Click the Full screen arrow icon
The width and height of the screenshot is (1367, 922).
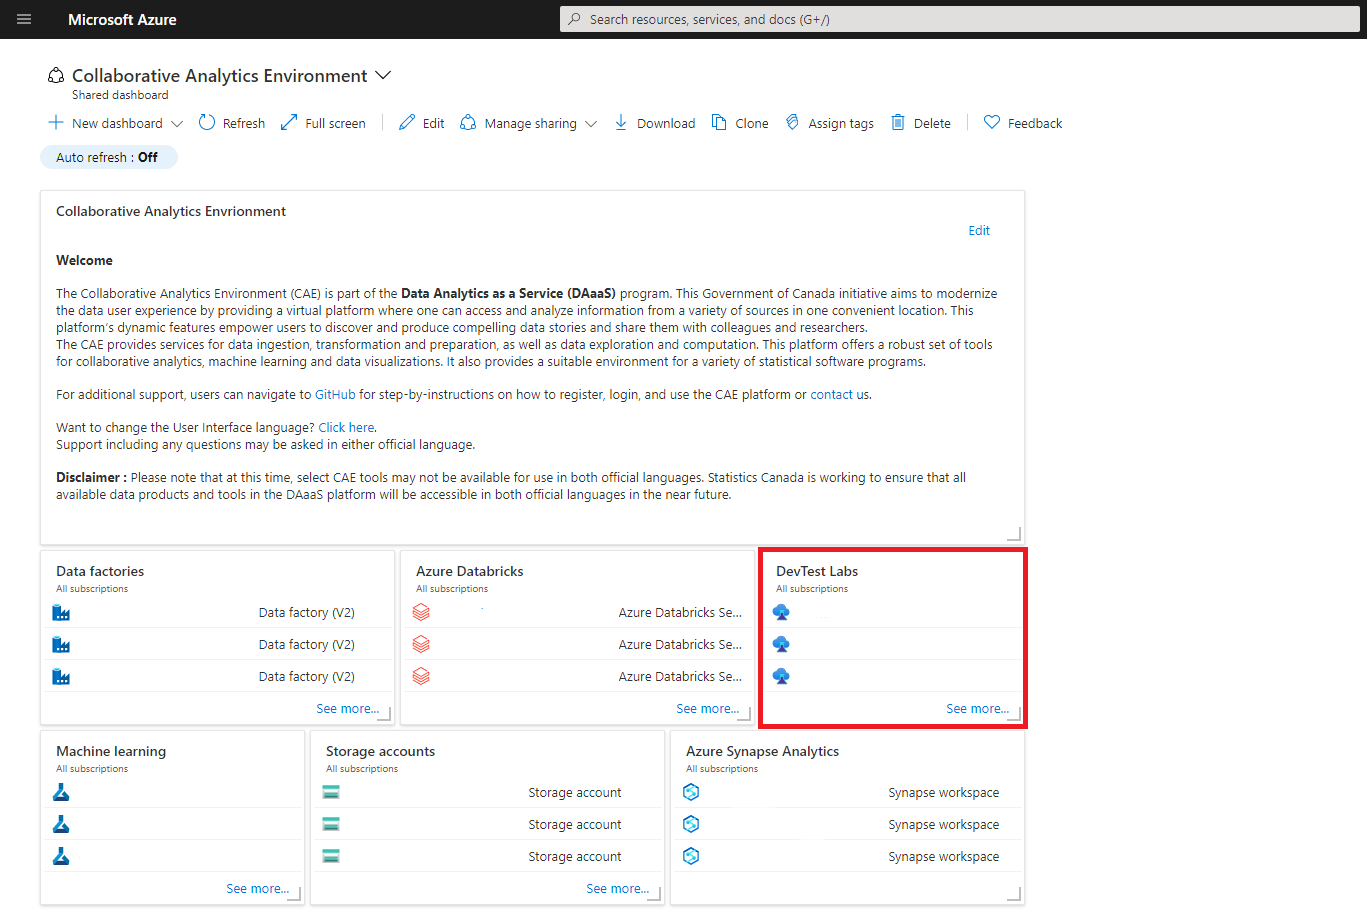(289, 122)
